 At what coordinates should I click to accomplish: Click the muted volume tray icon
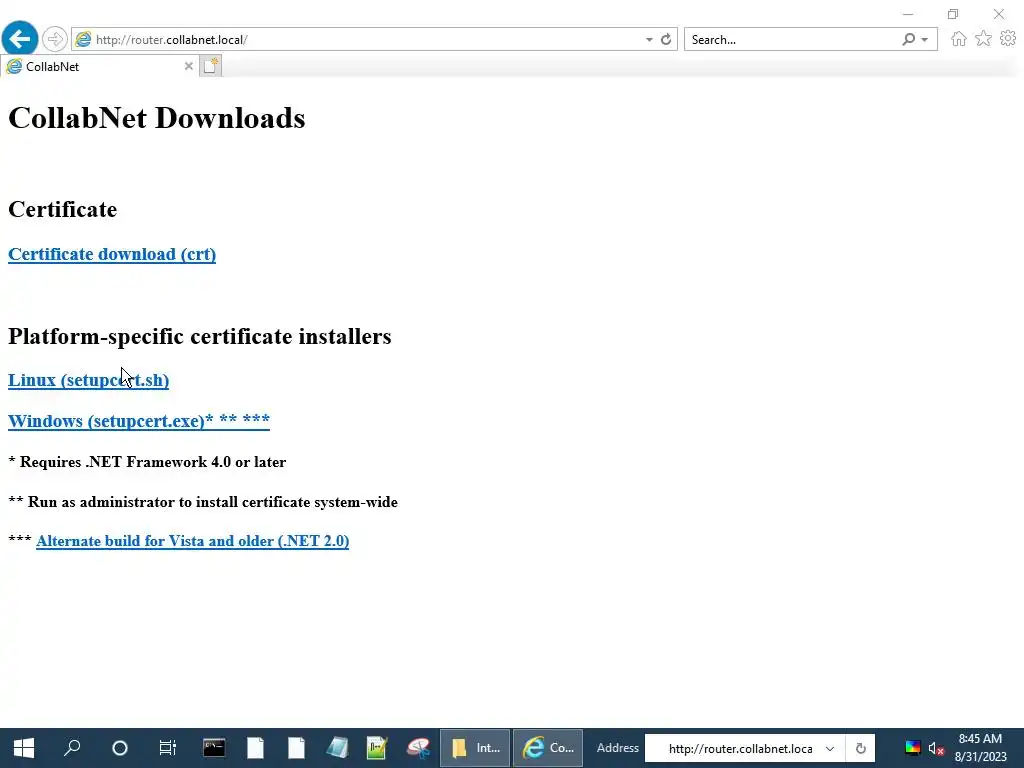tap(936, 748)
